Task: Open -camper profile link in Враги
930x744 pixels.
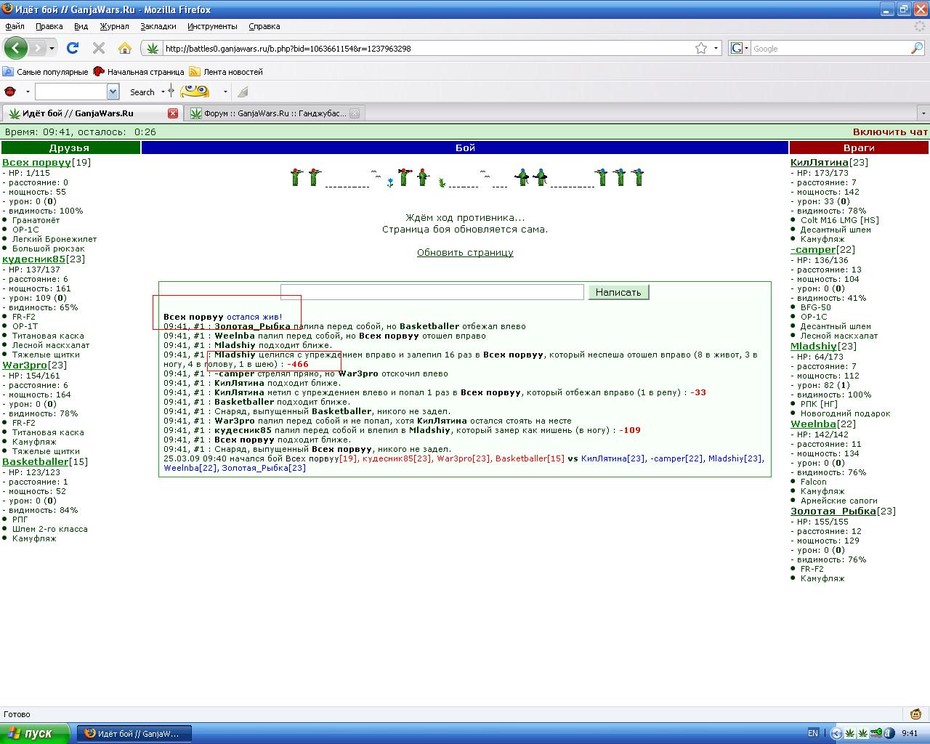Action: click(813, 249)
